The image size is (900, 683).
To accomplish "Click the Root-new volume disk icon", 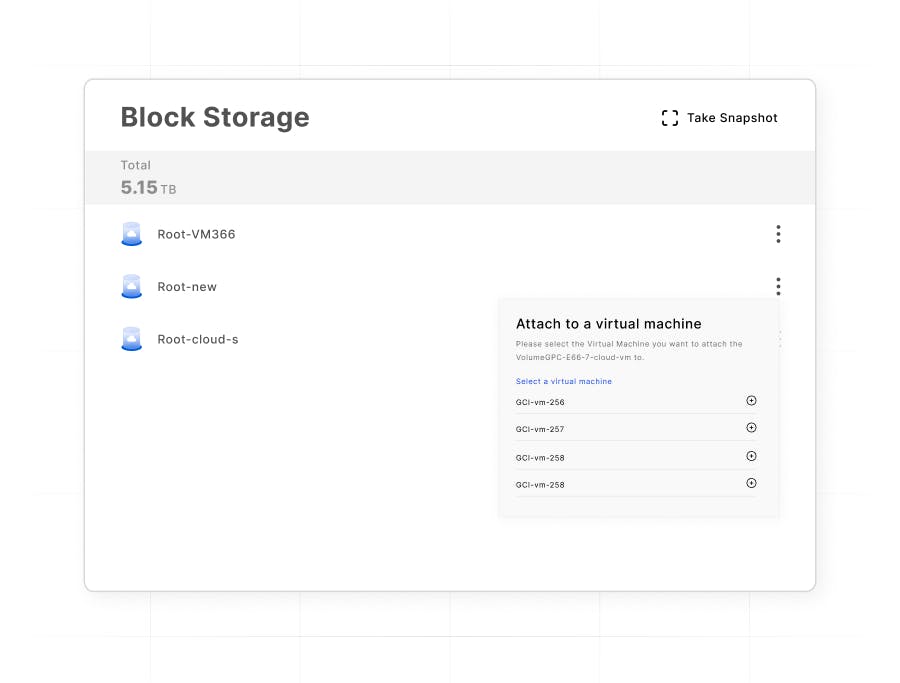I will pyautogui.click(x=131, y=287).
